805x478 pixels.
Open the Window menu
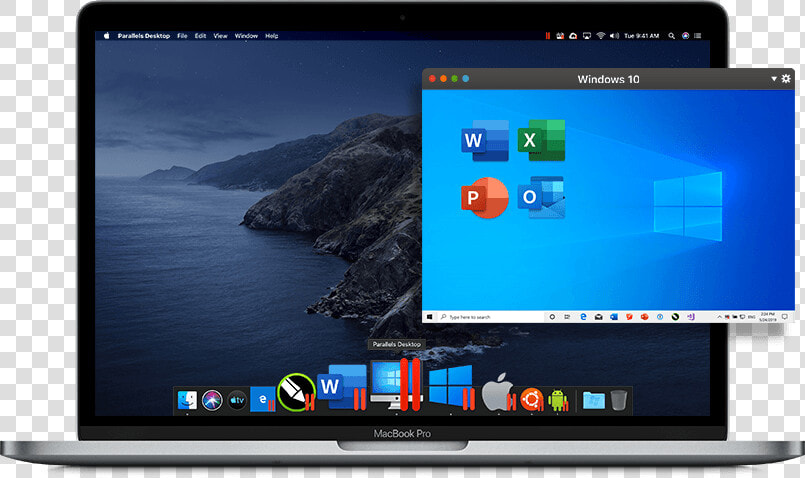[246, 36]
